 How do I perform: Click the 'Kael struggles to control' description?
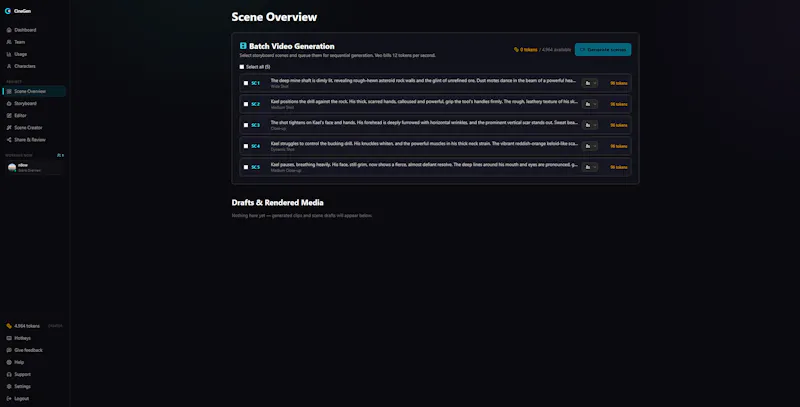pyautogui.click(x=424, y=143)
